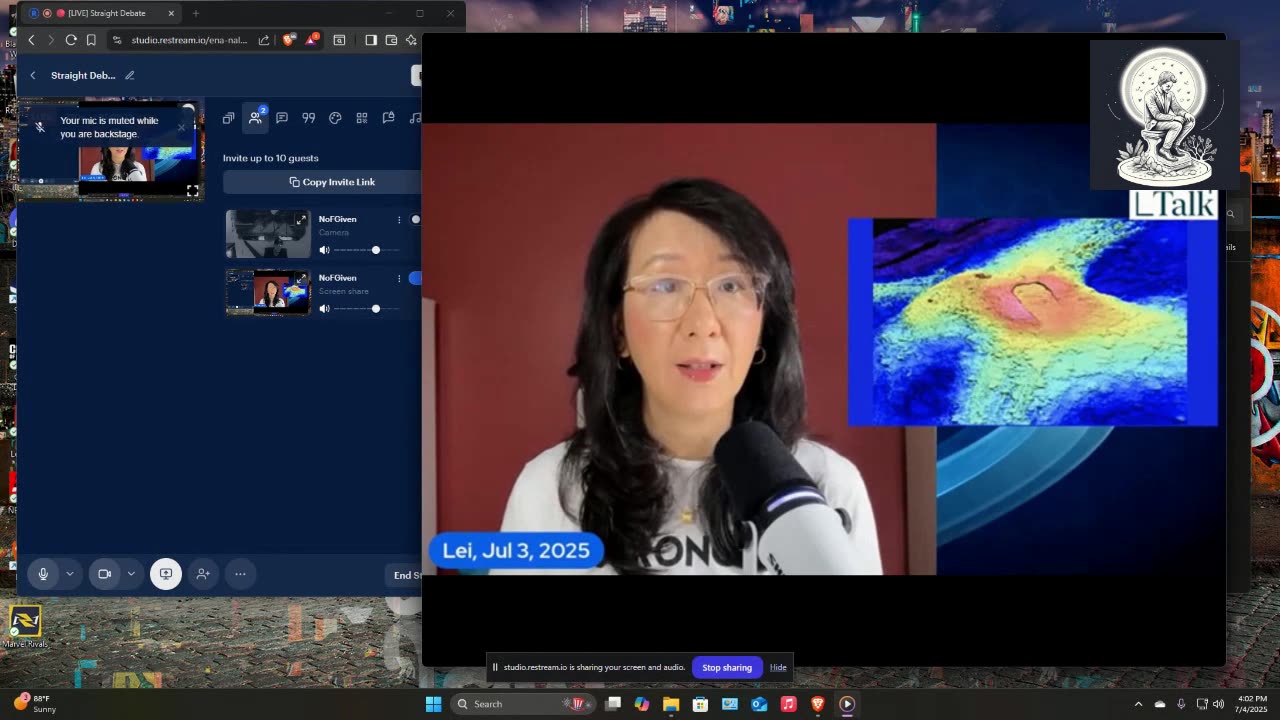This screenshot has height=720, width=1280.
Task: Open Copilot icon on taskbar
Action: (x=641, y=704)
